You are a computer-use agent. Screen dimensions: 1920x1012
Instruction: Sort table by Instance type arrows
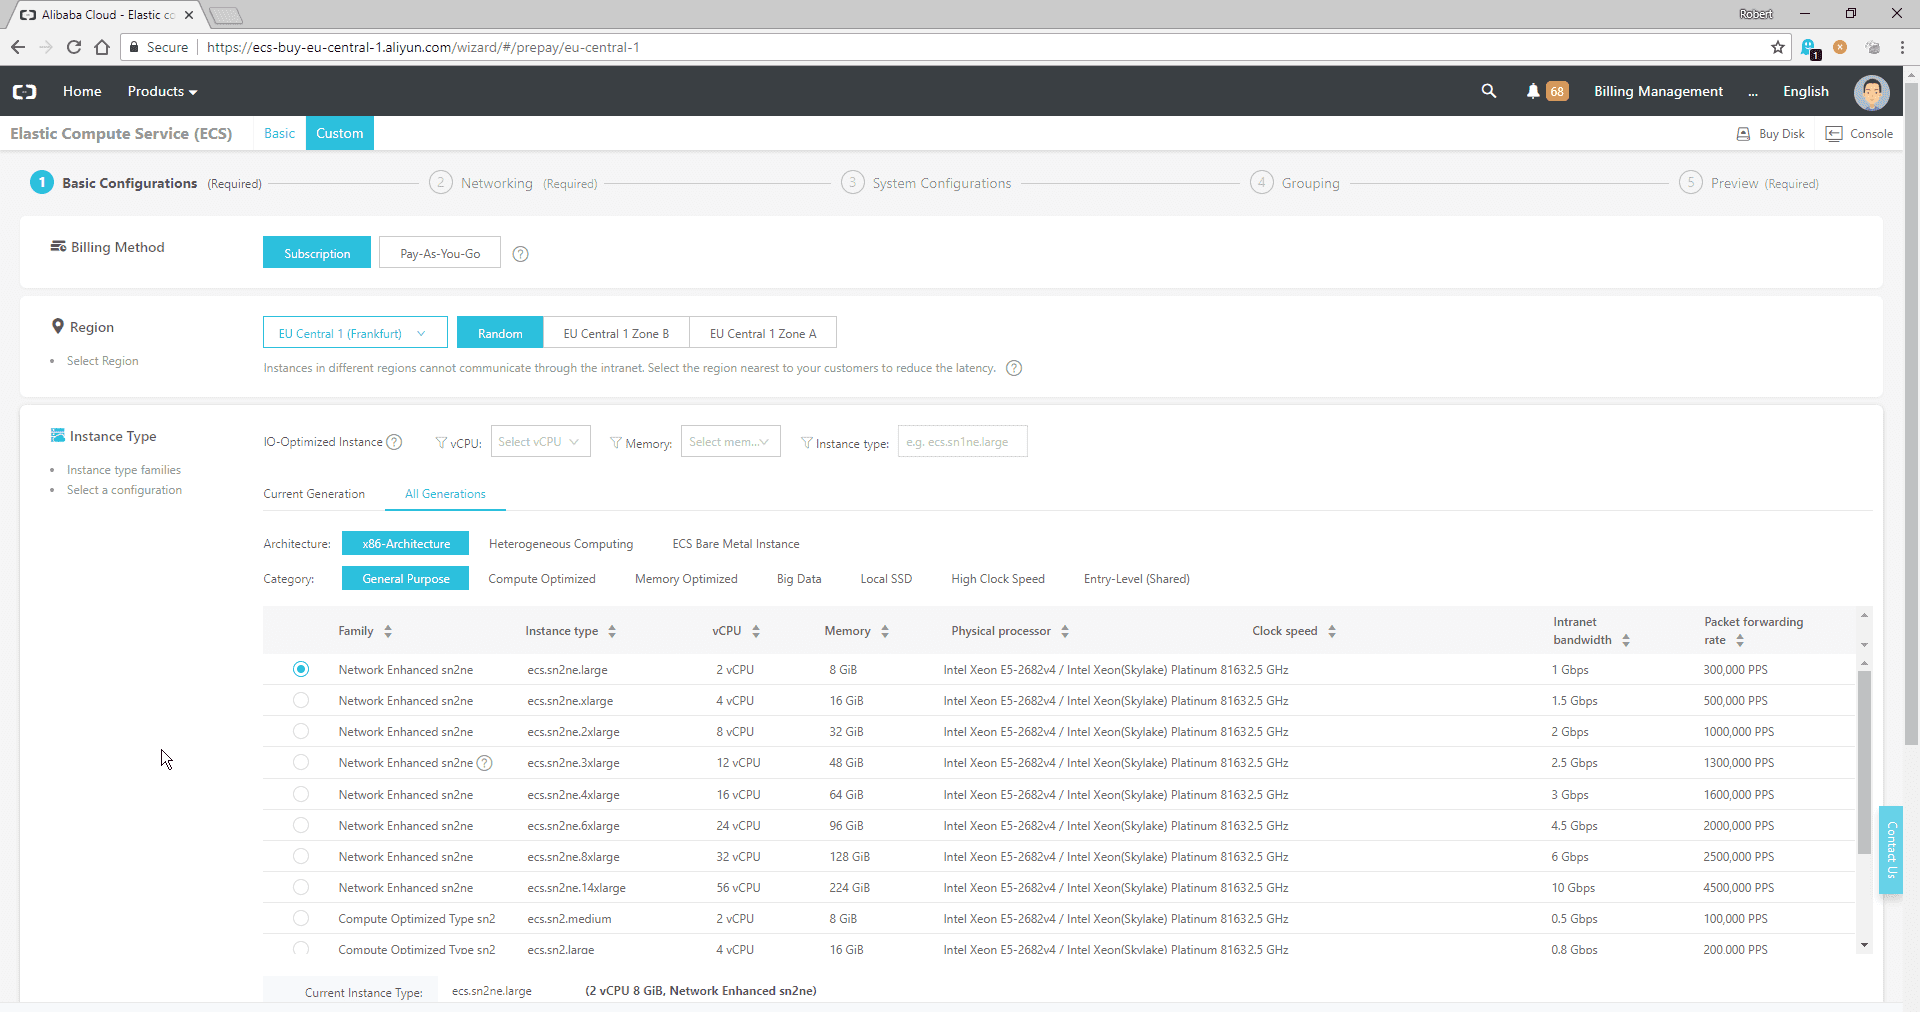pos(612,631)
